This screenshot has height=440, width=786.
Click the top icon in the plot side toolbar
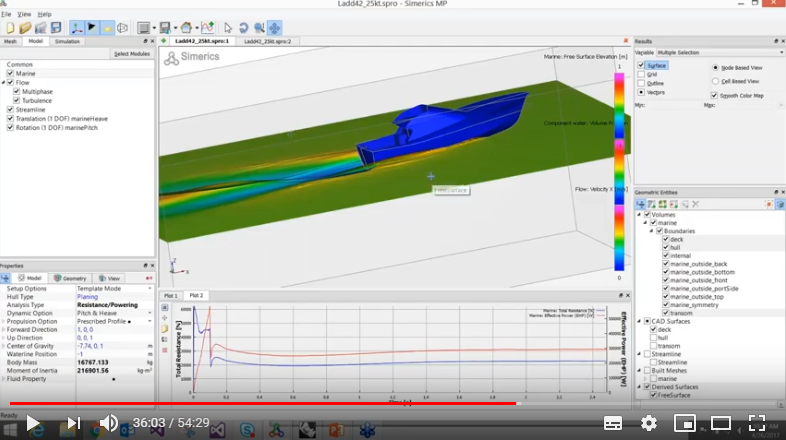[165, 307]
